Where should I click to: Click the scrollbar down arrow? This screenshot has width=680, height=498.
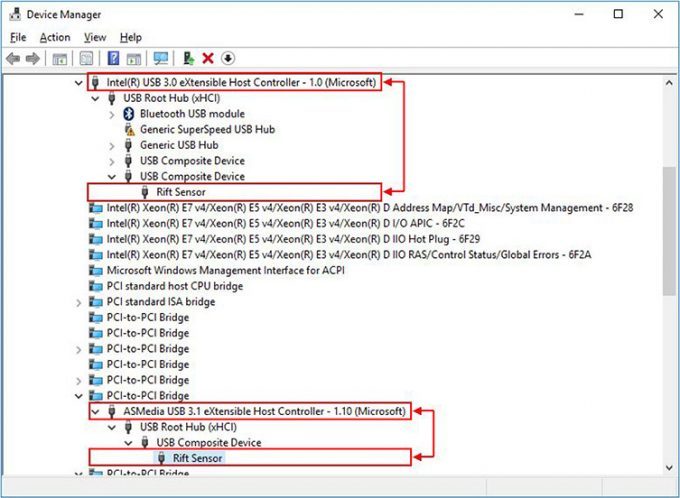[x=669, y=468]
